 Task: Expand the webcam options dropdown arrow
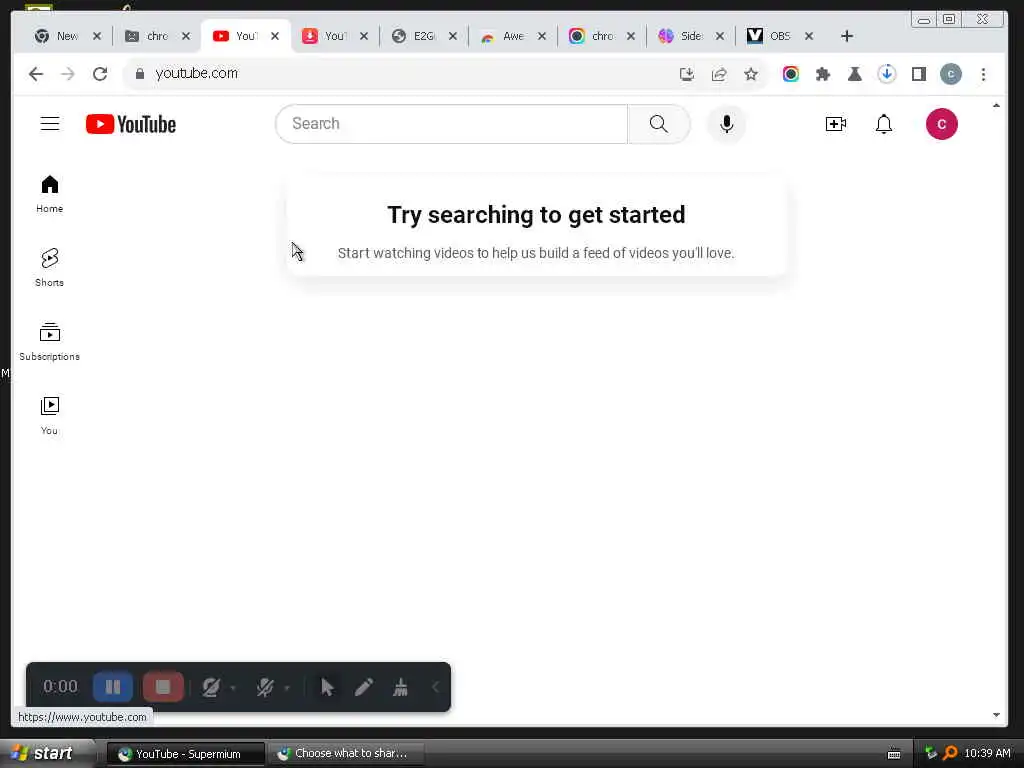(233, 688)
